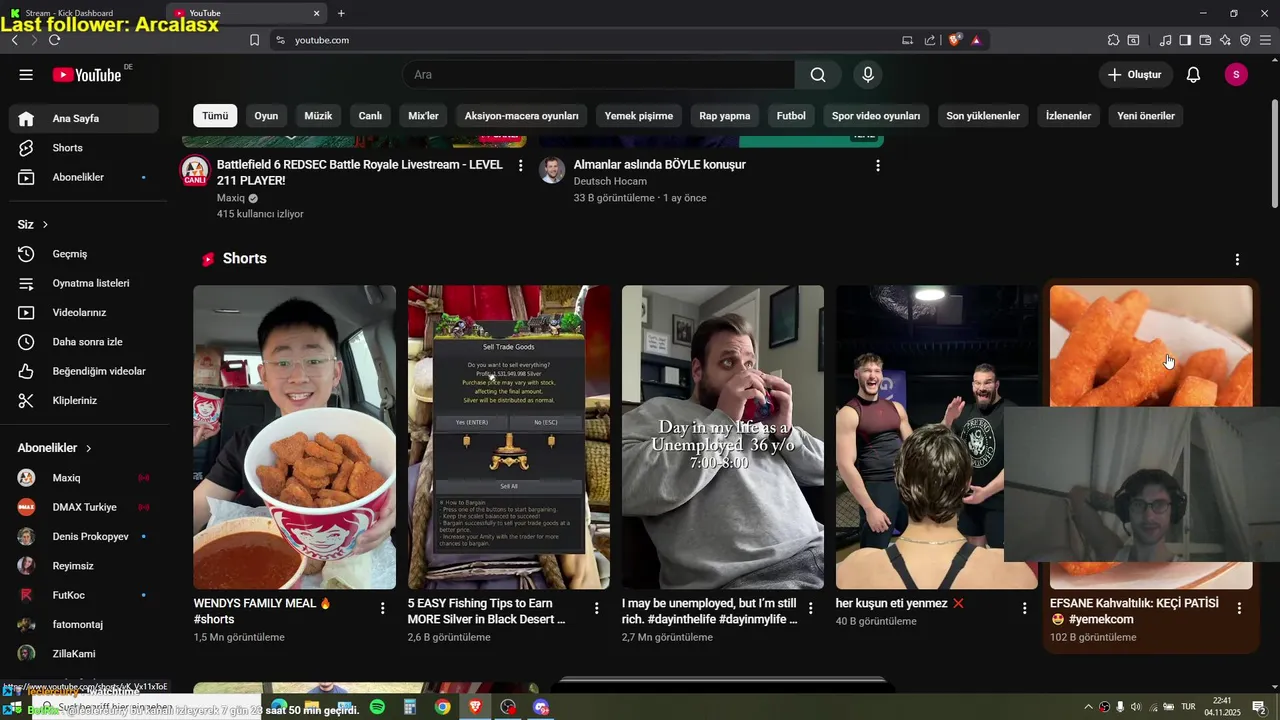Select the Rap yapma chip
The width and height of the screenshot is (1280, 720).
(x=725, y=116)
